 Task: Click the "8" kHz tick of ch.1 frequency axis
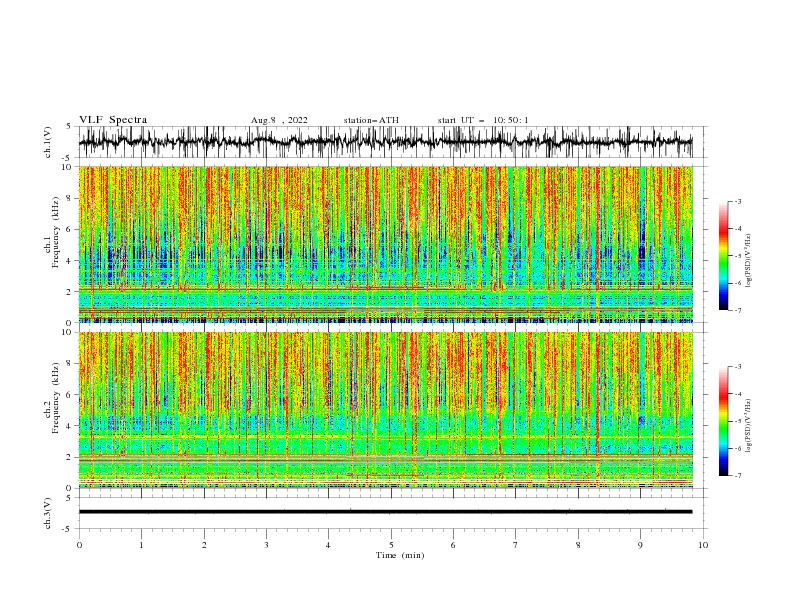coord(70,198)
